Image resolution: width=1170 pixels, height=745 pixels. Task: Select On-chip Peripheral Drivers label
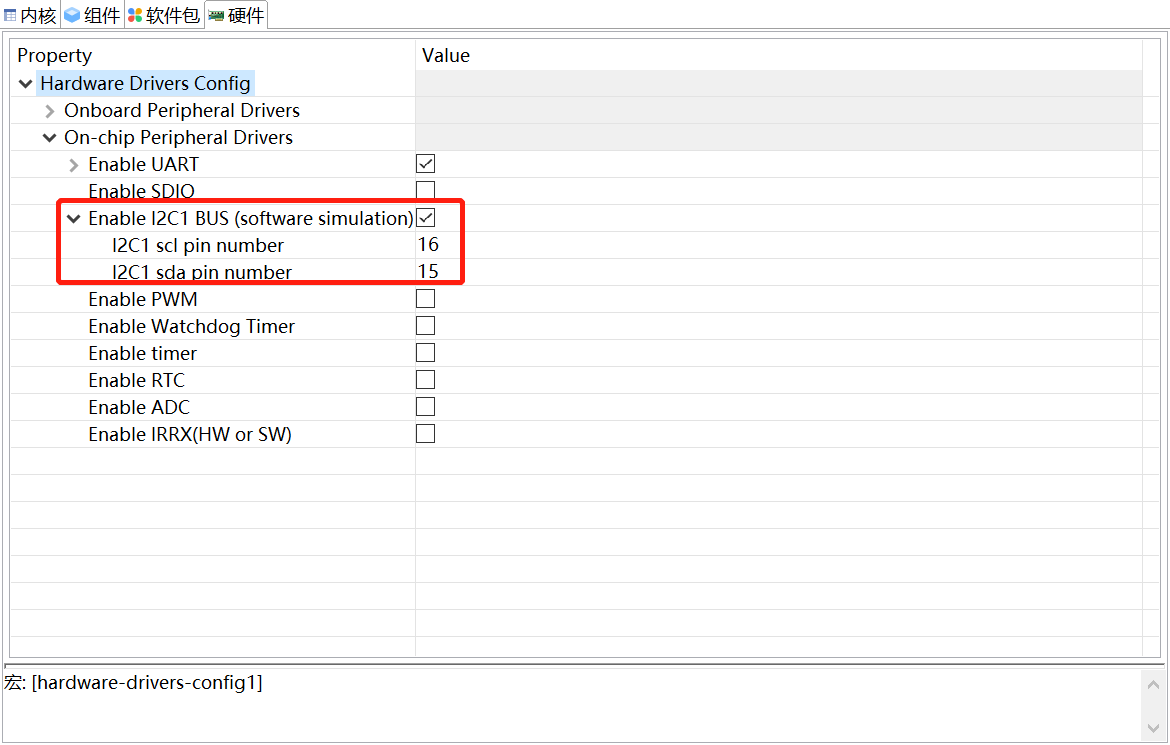tap(178, 137)
